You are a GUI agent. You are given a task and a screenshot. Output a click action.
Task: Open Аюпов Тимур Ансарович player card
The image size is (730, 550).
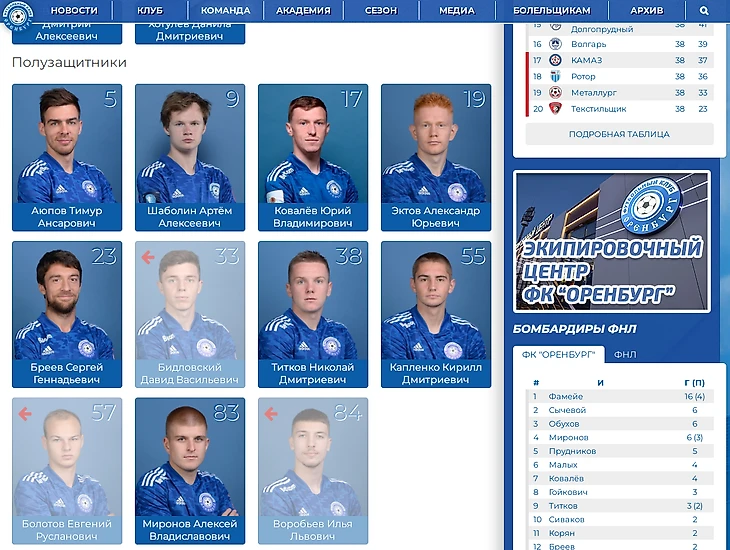(x=67, y=157)
